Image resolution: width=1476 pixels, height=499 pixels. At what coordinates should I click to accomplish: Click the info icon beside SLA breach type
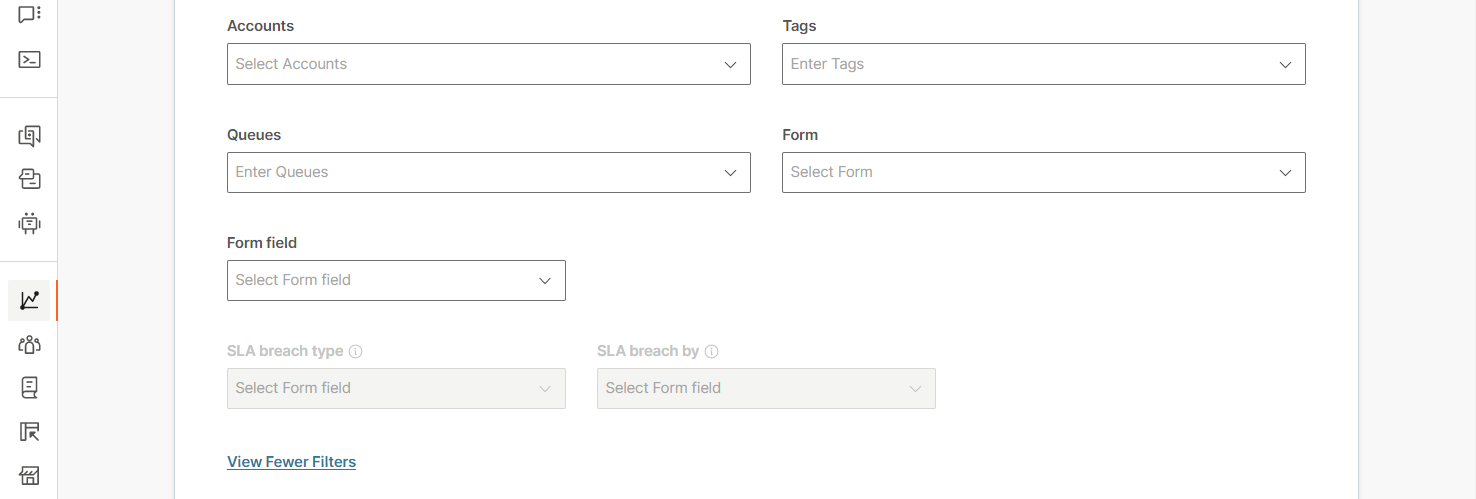355,352
